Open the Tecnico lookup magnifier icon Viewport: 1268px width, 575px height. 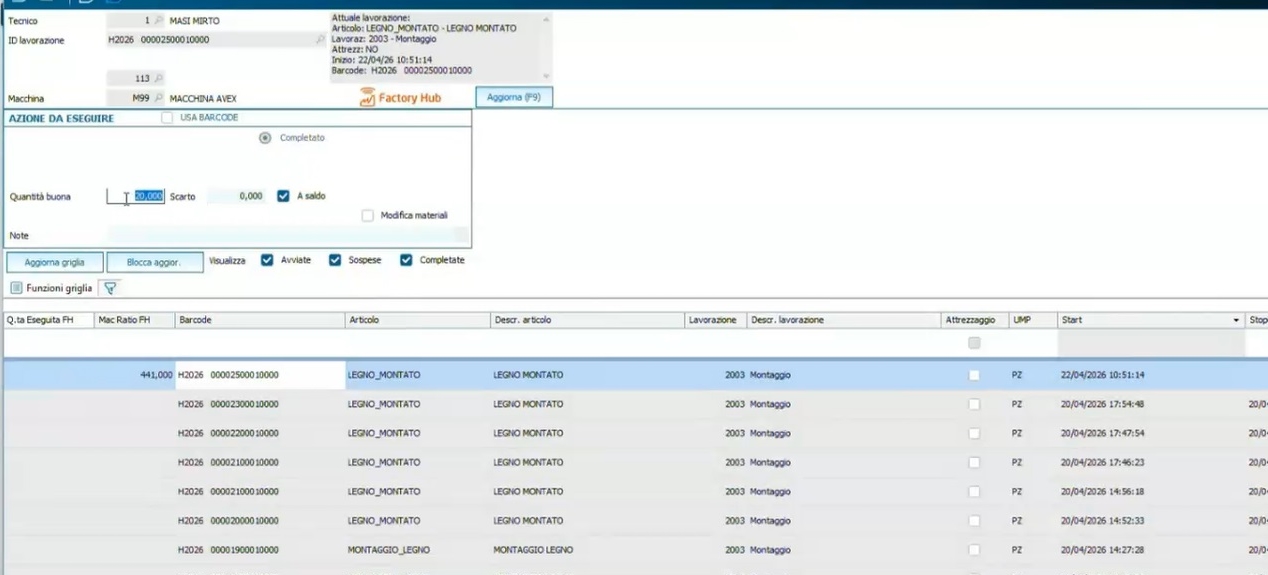coord(158,21)
